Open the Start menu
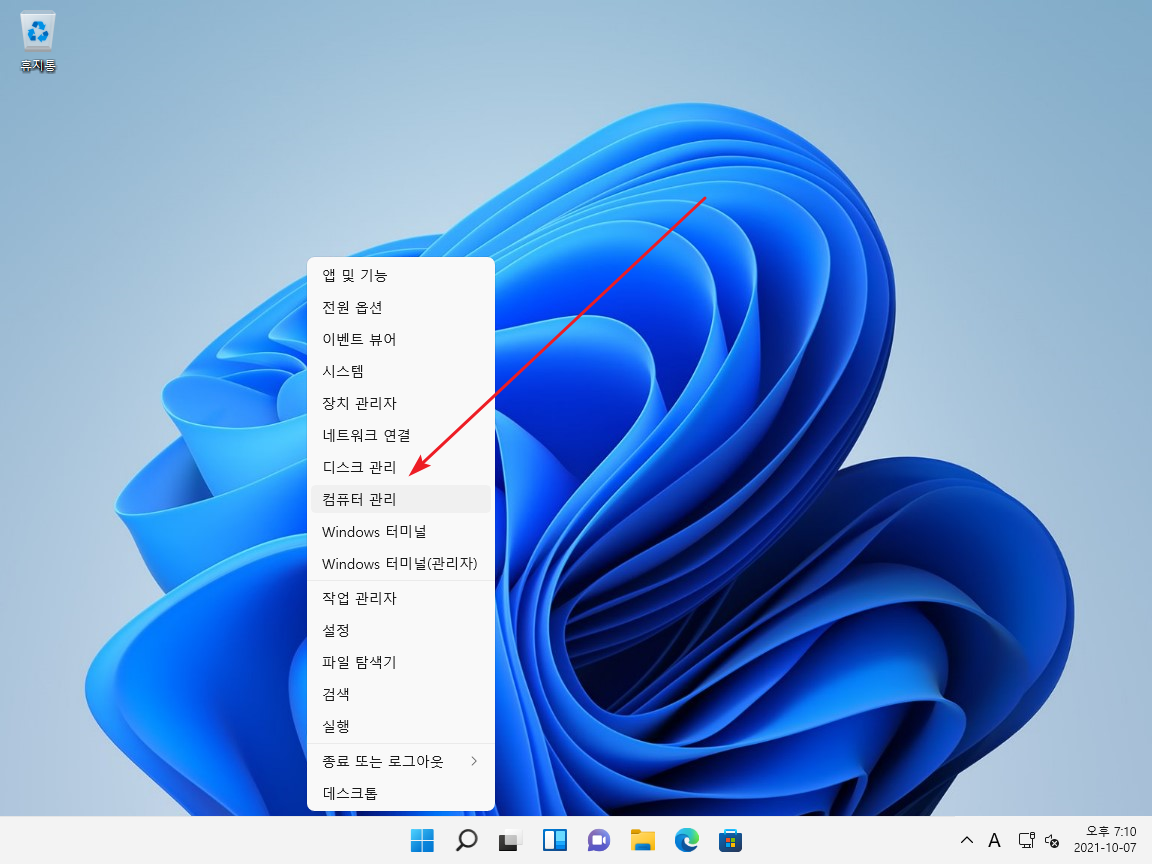1152x864 pixels. 422,839
